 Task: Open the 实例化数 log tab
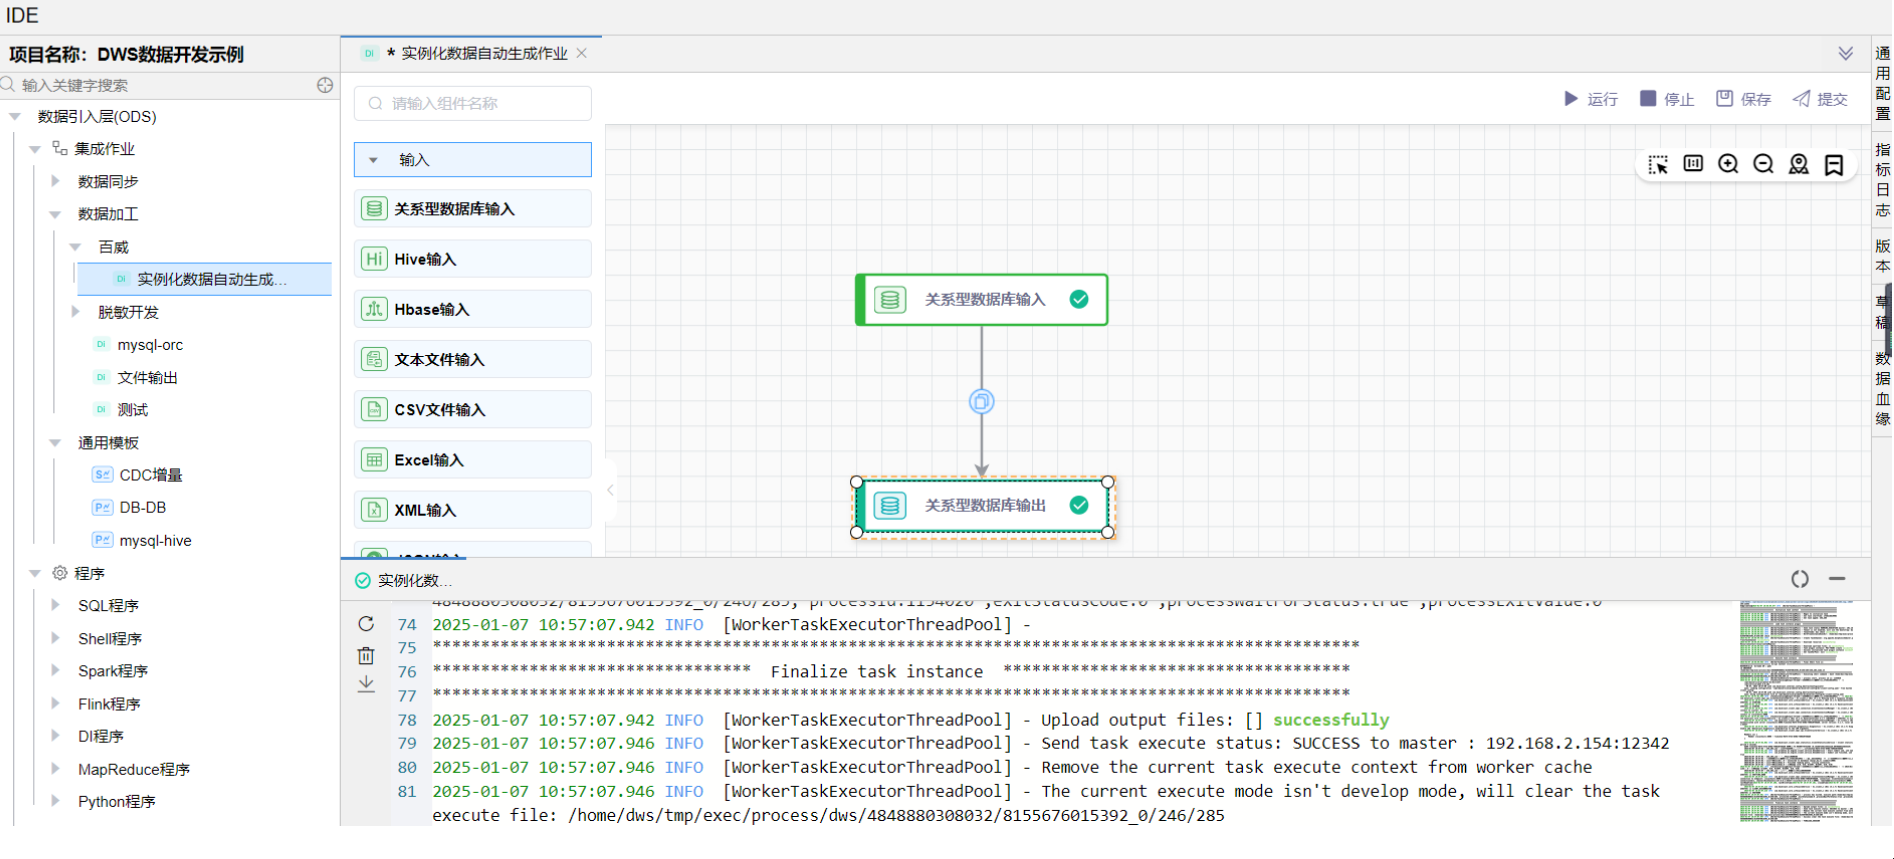click(413, 580)
